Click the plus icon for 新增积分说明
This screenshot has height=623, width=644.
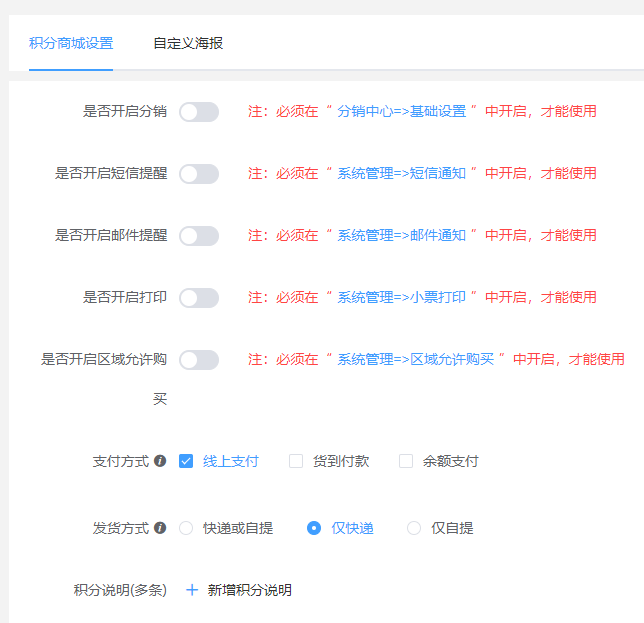coord(192,590)
